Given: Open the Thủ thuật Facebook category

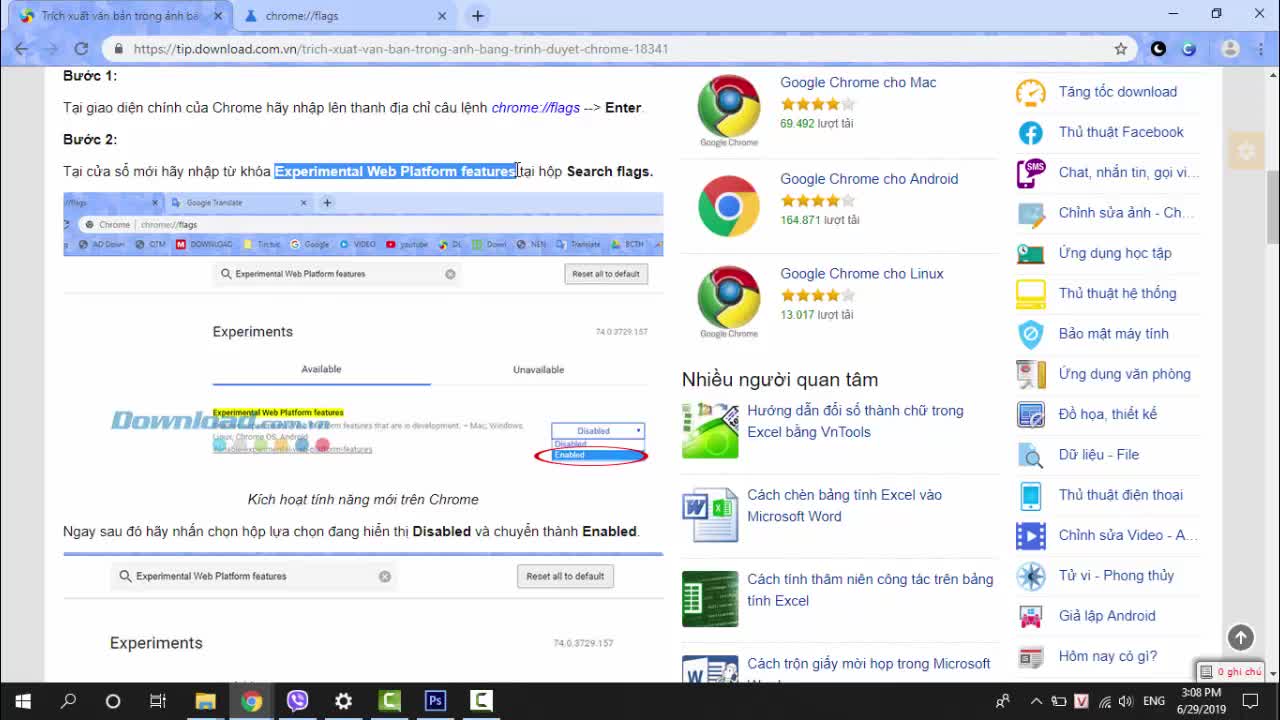Looking at the screenshot, I should pos(1121,132).
